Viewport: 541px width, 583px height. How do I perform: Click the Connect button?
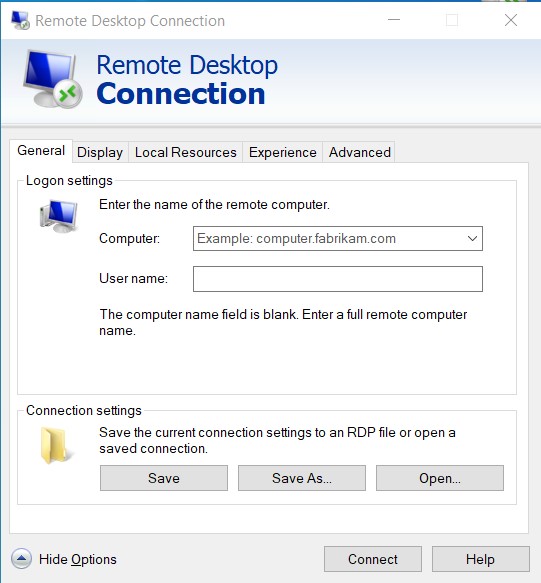point(373,559)
